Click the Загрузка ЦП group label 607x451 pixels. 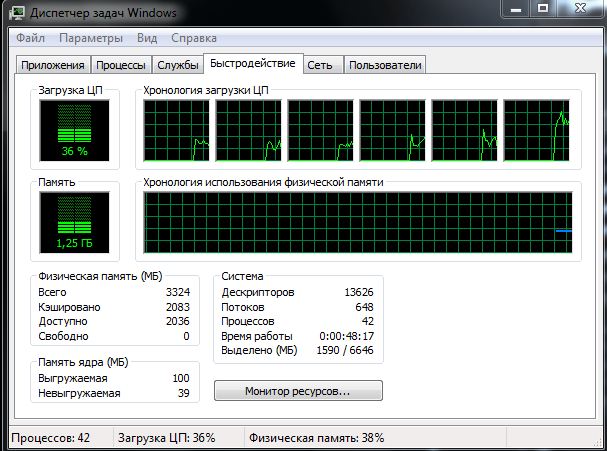point(70,90)
